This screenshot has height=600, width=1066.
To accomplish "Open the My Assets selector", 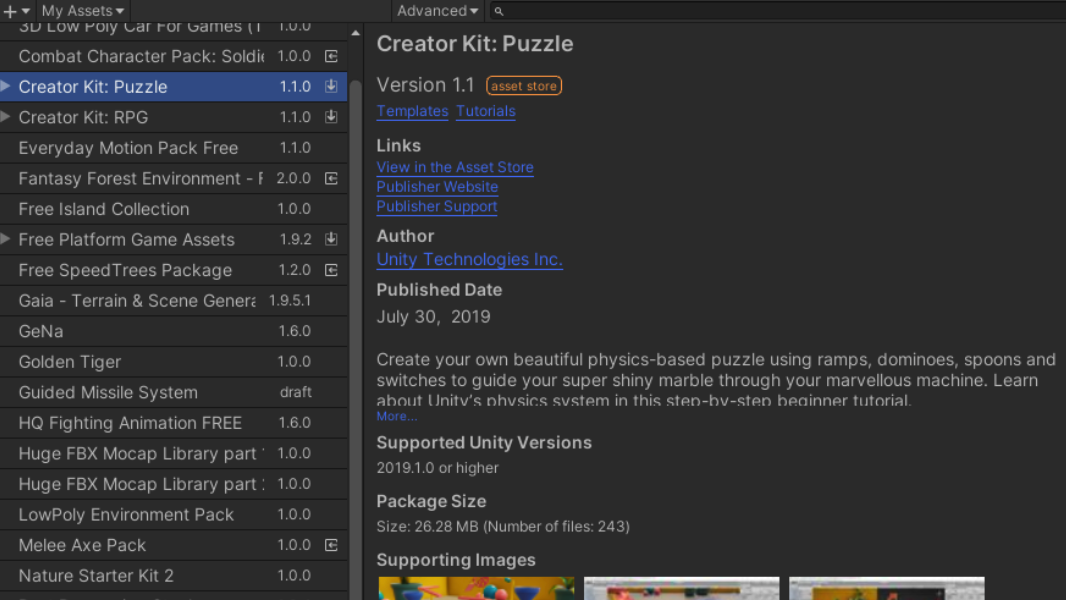I will pyautogui.click(x=80, y=11).
